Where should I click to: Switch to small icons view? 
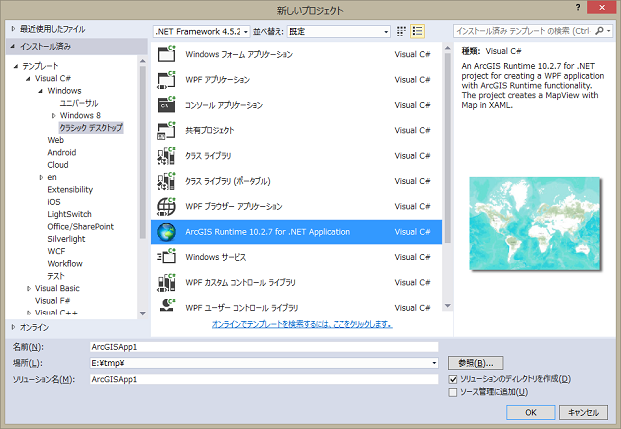401,31
